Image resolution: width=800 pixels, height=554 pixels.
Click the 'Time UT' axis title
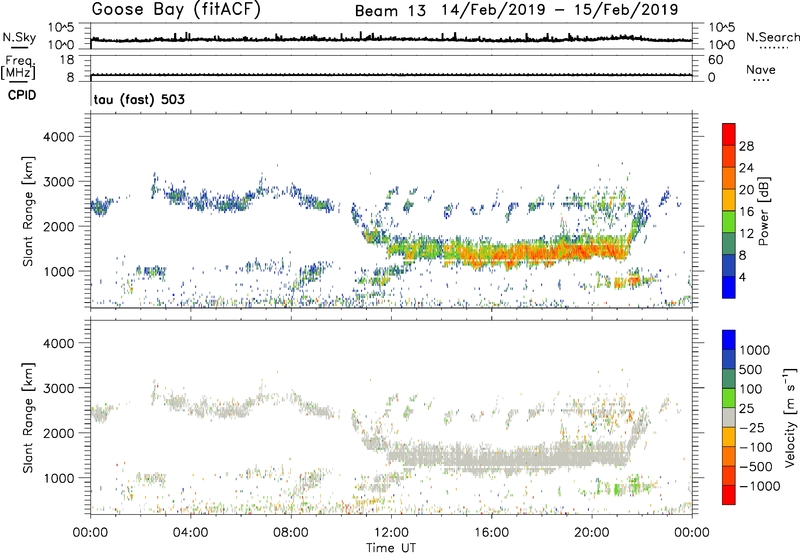(x=391, y=548)
